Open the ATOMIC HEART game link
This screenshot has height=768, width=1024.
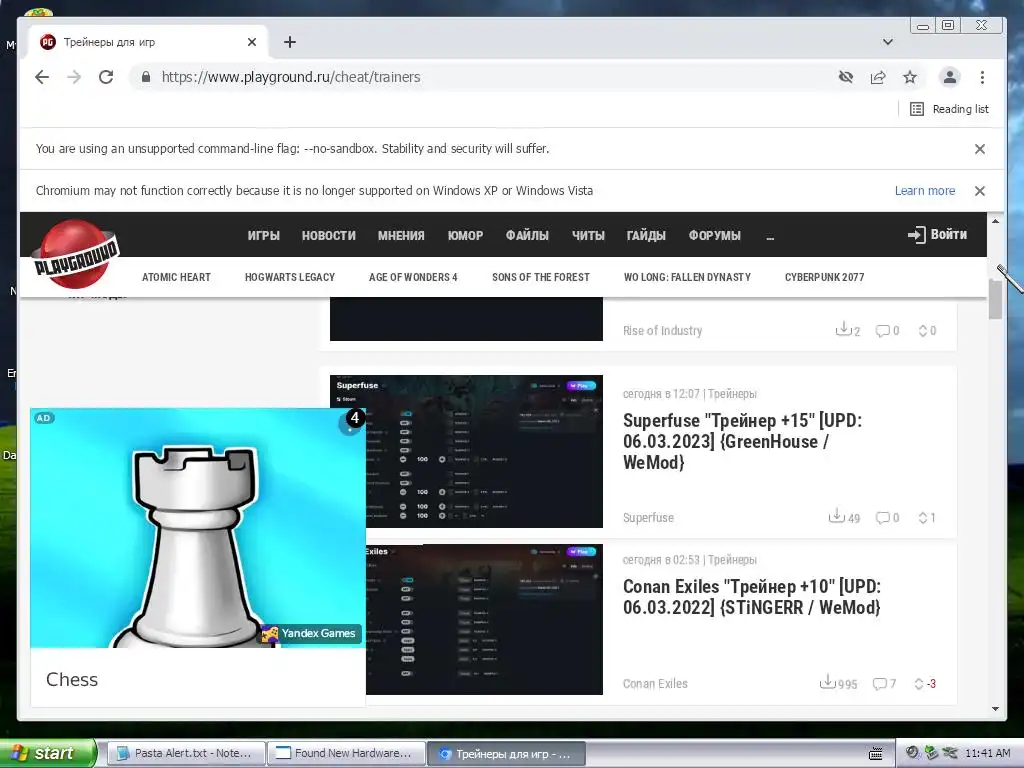coord(176,277)
